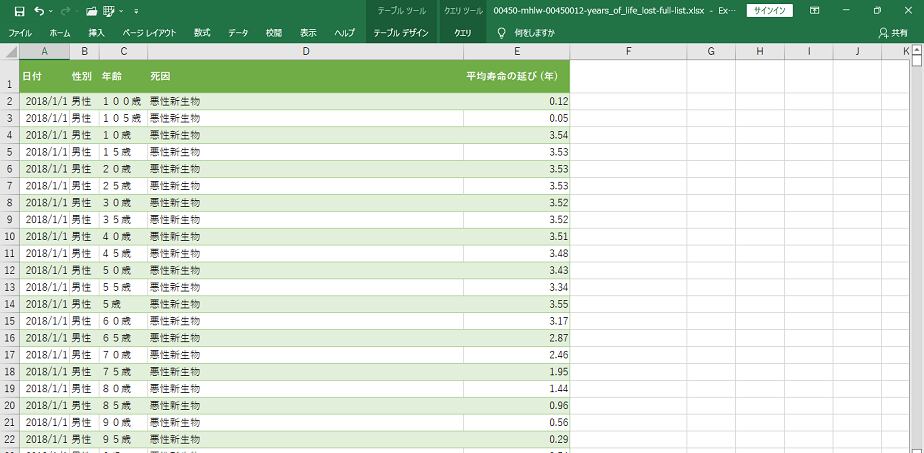Open the クエリ tab
This screenshot has width=924, height=453.
[463, 33]
